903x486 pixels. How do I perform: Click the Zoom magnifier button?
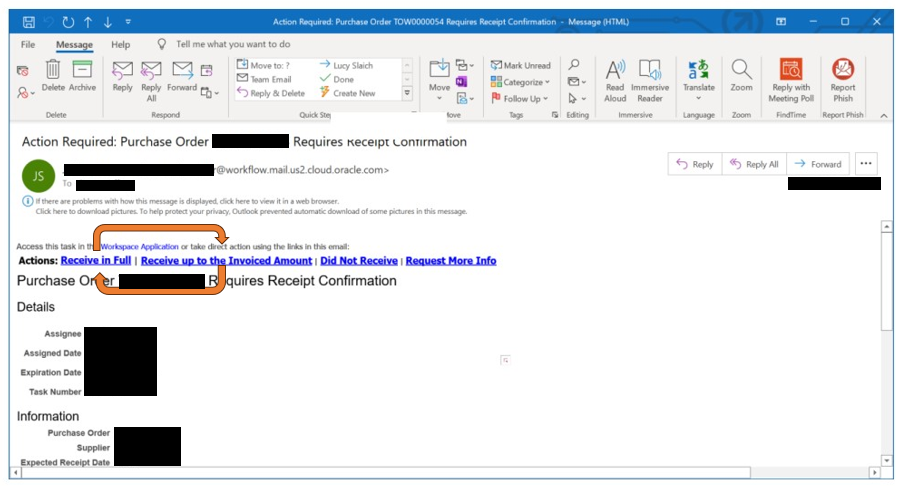(741, 75)
